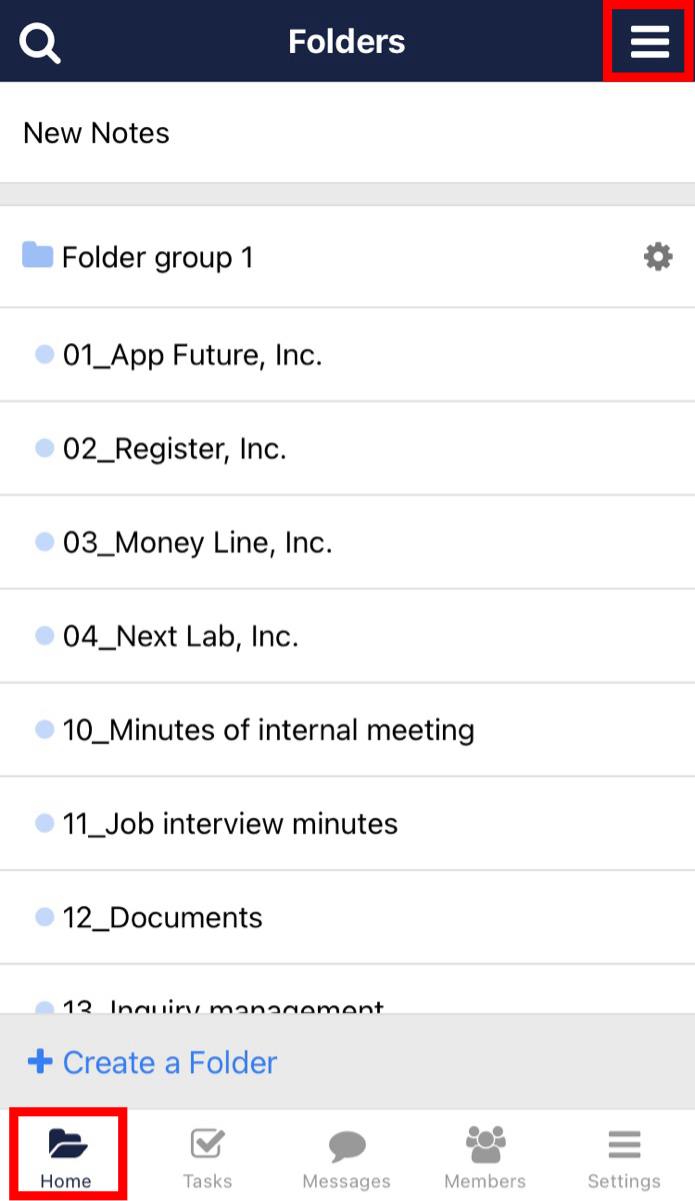Select 11_Job interview minutes folder

point(230,824)
